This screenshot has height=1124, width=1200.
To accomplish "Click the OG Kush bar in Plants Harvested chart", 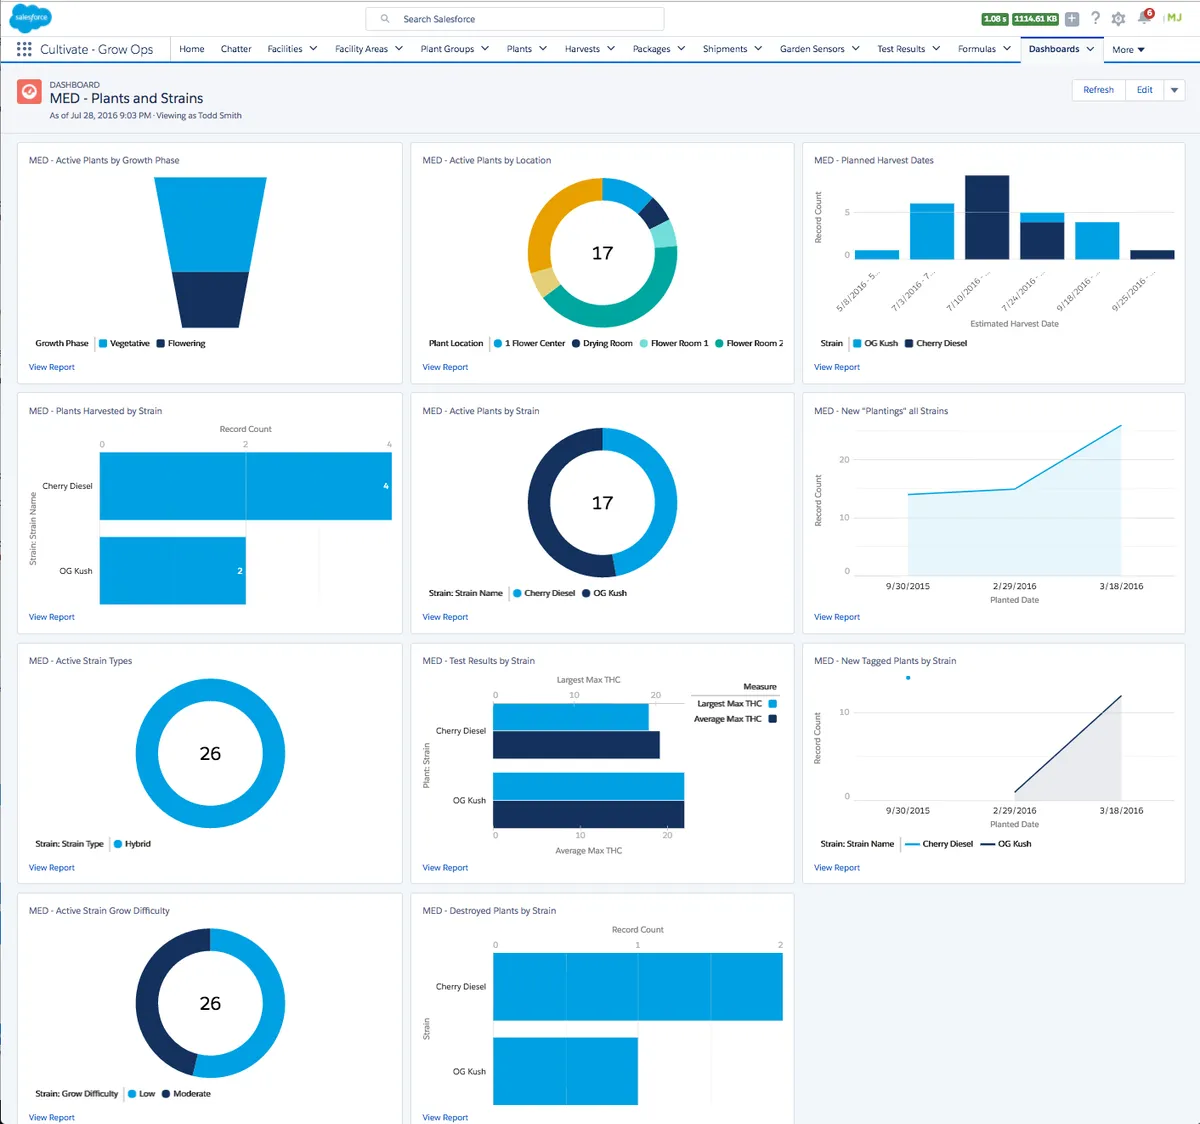I will coord(173,570).
